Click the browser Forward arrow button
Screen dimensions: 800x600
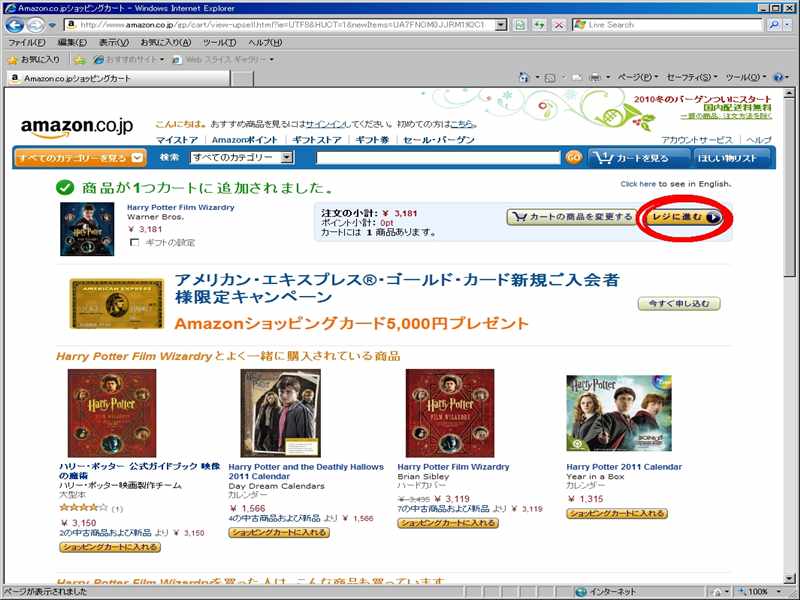coord(35,25)
